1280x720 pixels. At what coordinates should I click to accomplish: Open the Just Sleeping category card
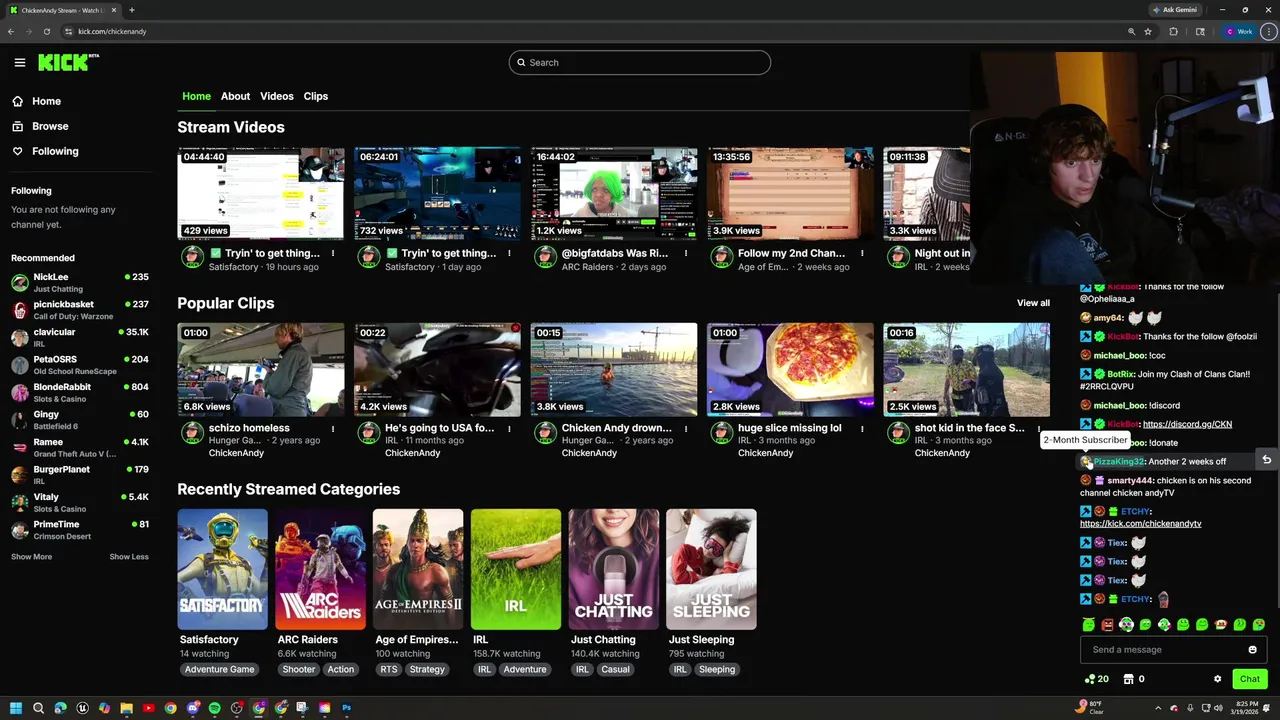pos(711,570)
